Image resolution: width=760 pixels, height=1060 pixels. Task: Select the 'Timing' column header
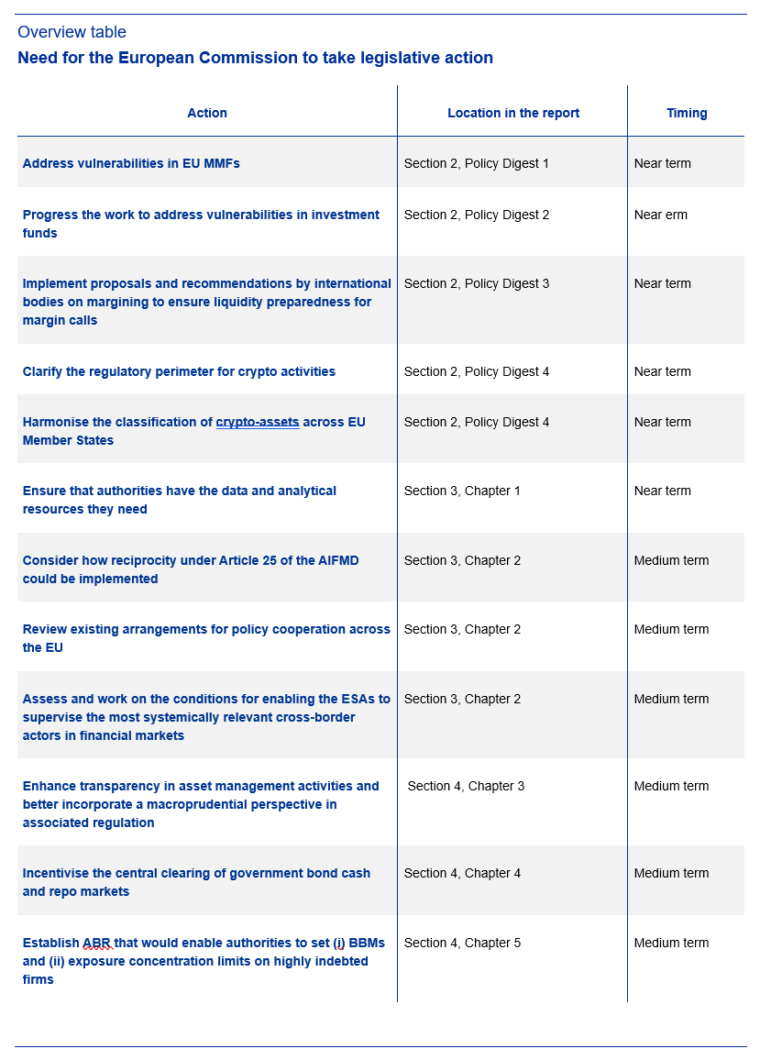click(686, 113)
